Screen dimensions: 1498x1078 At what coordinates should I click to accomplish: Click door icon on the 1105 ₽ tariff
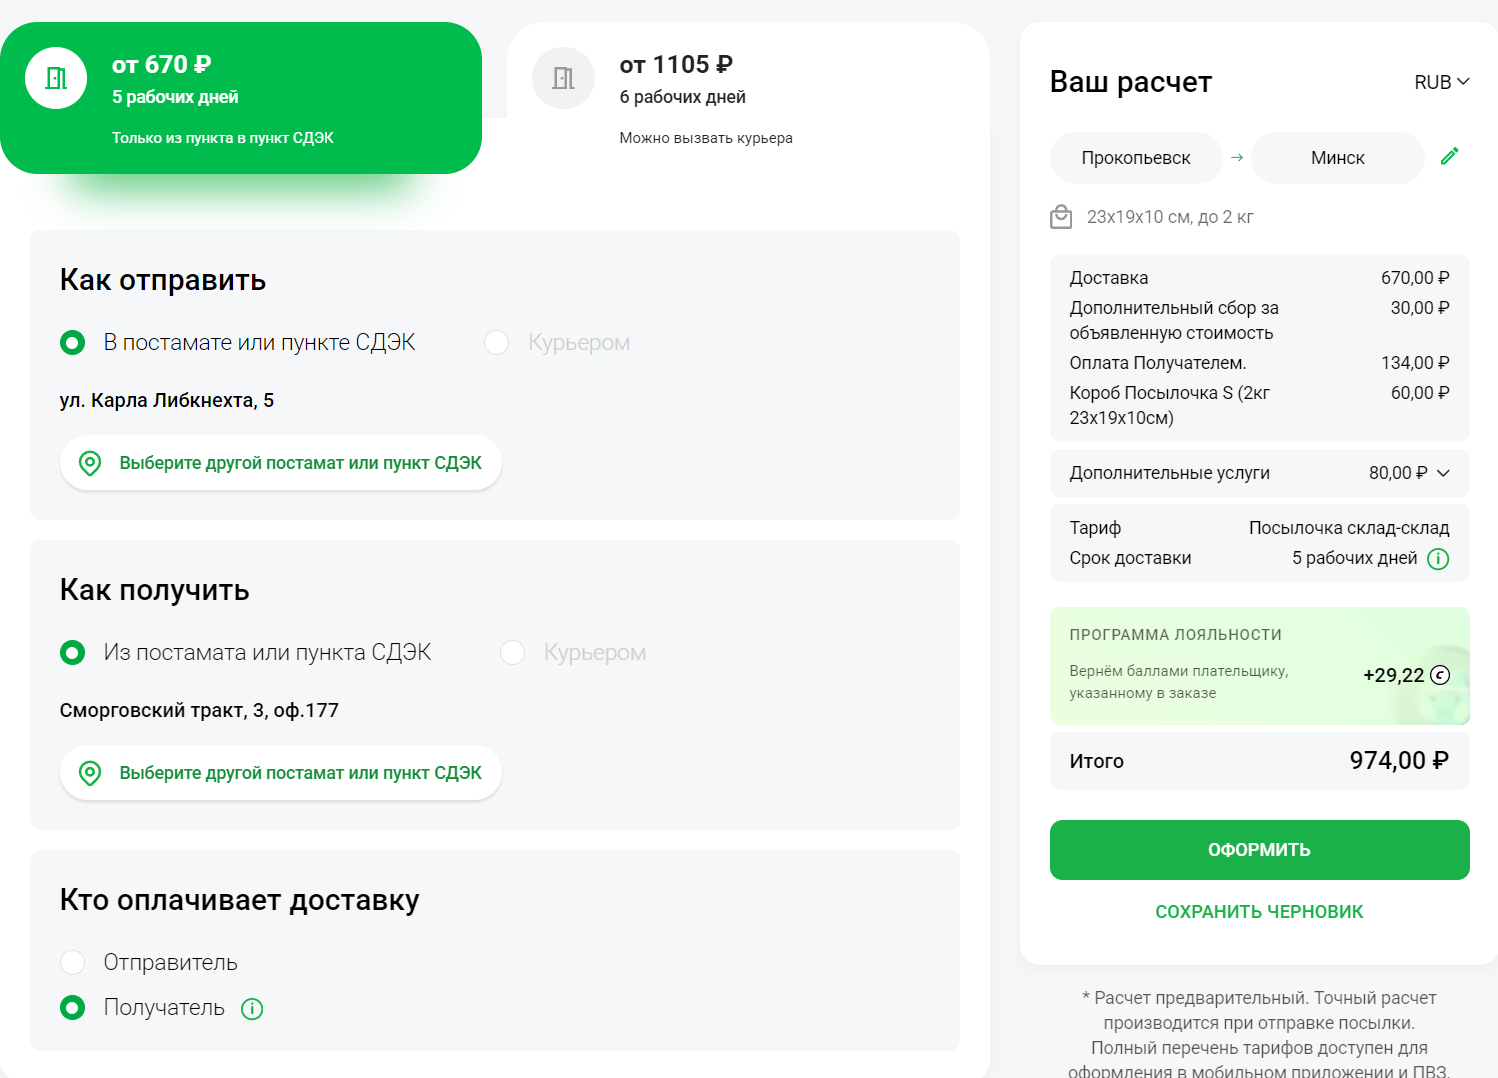[563, 78]
